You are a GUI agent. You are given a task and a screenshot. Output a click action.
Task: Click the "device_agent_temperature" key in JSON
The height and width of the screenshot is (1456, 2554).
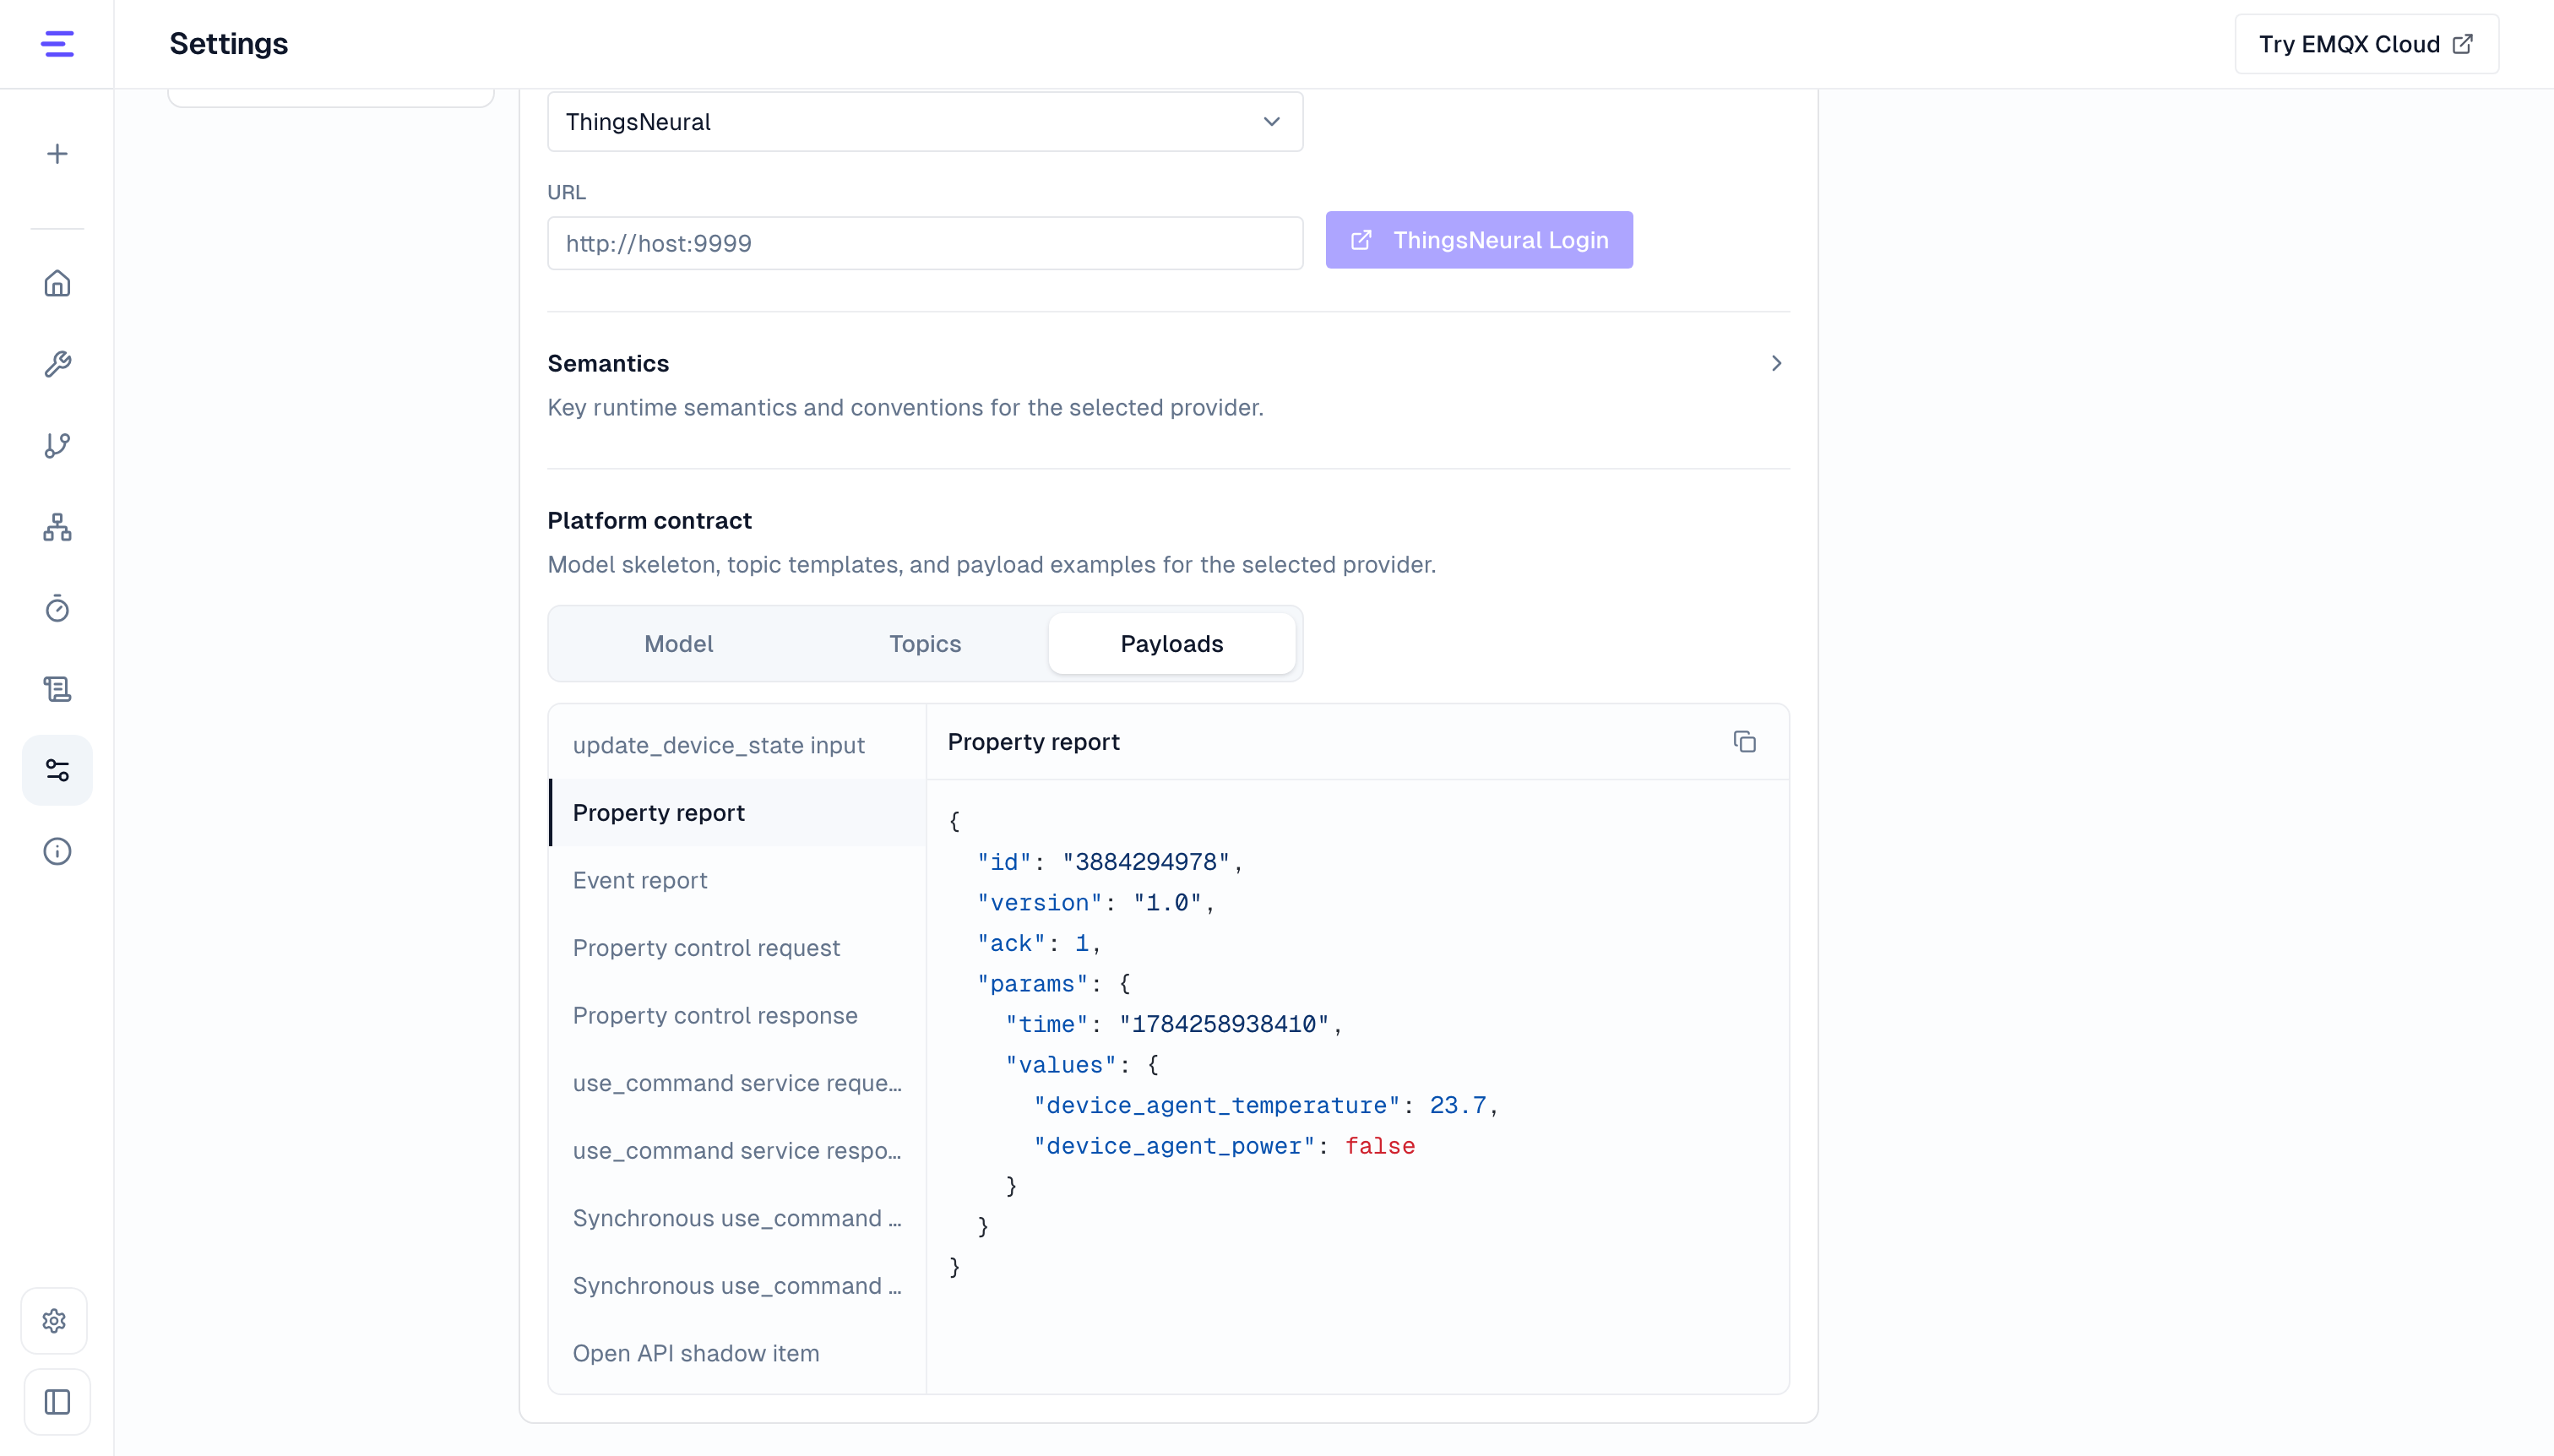(x=1216, y=1105)
